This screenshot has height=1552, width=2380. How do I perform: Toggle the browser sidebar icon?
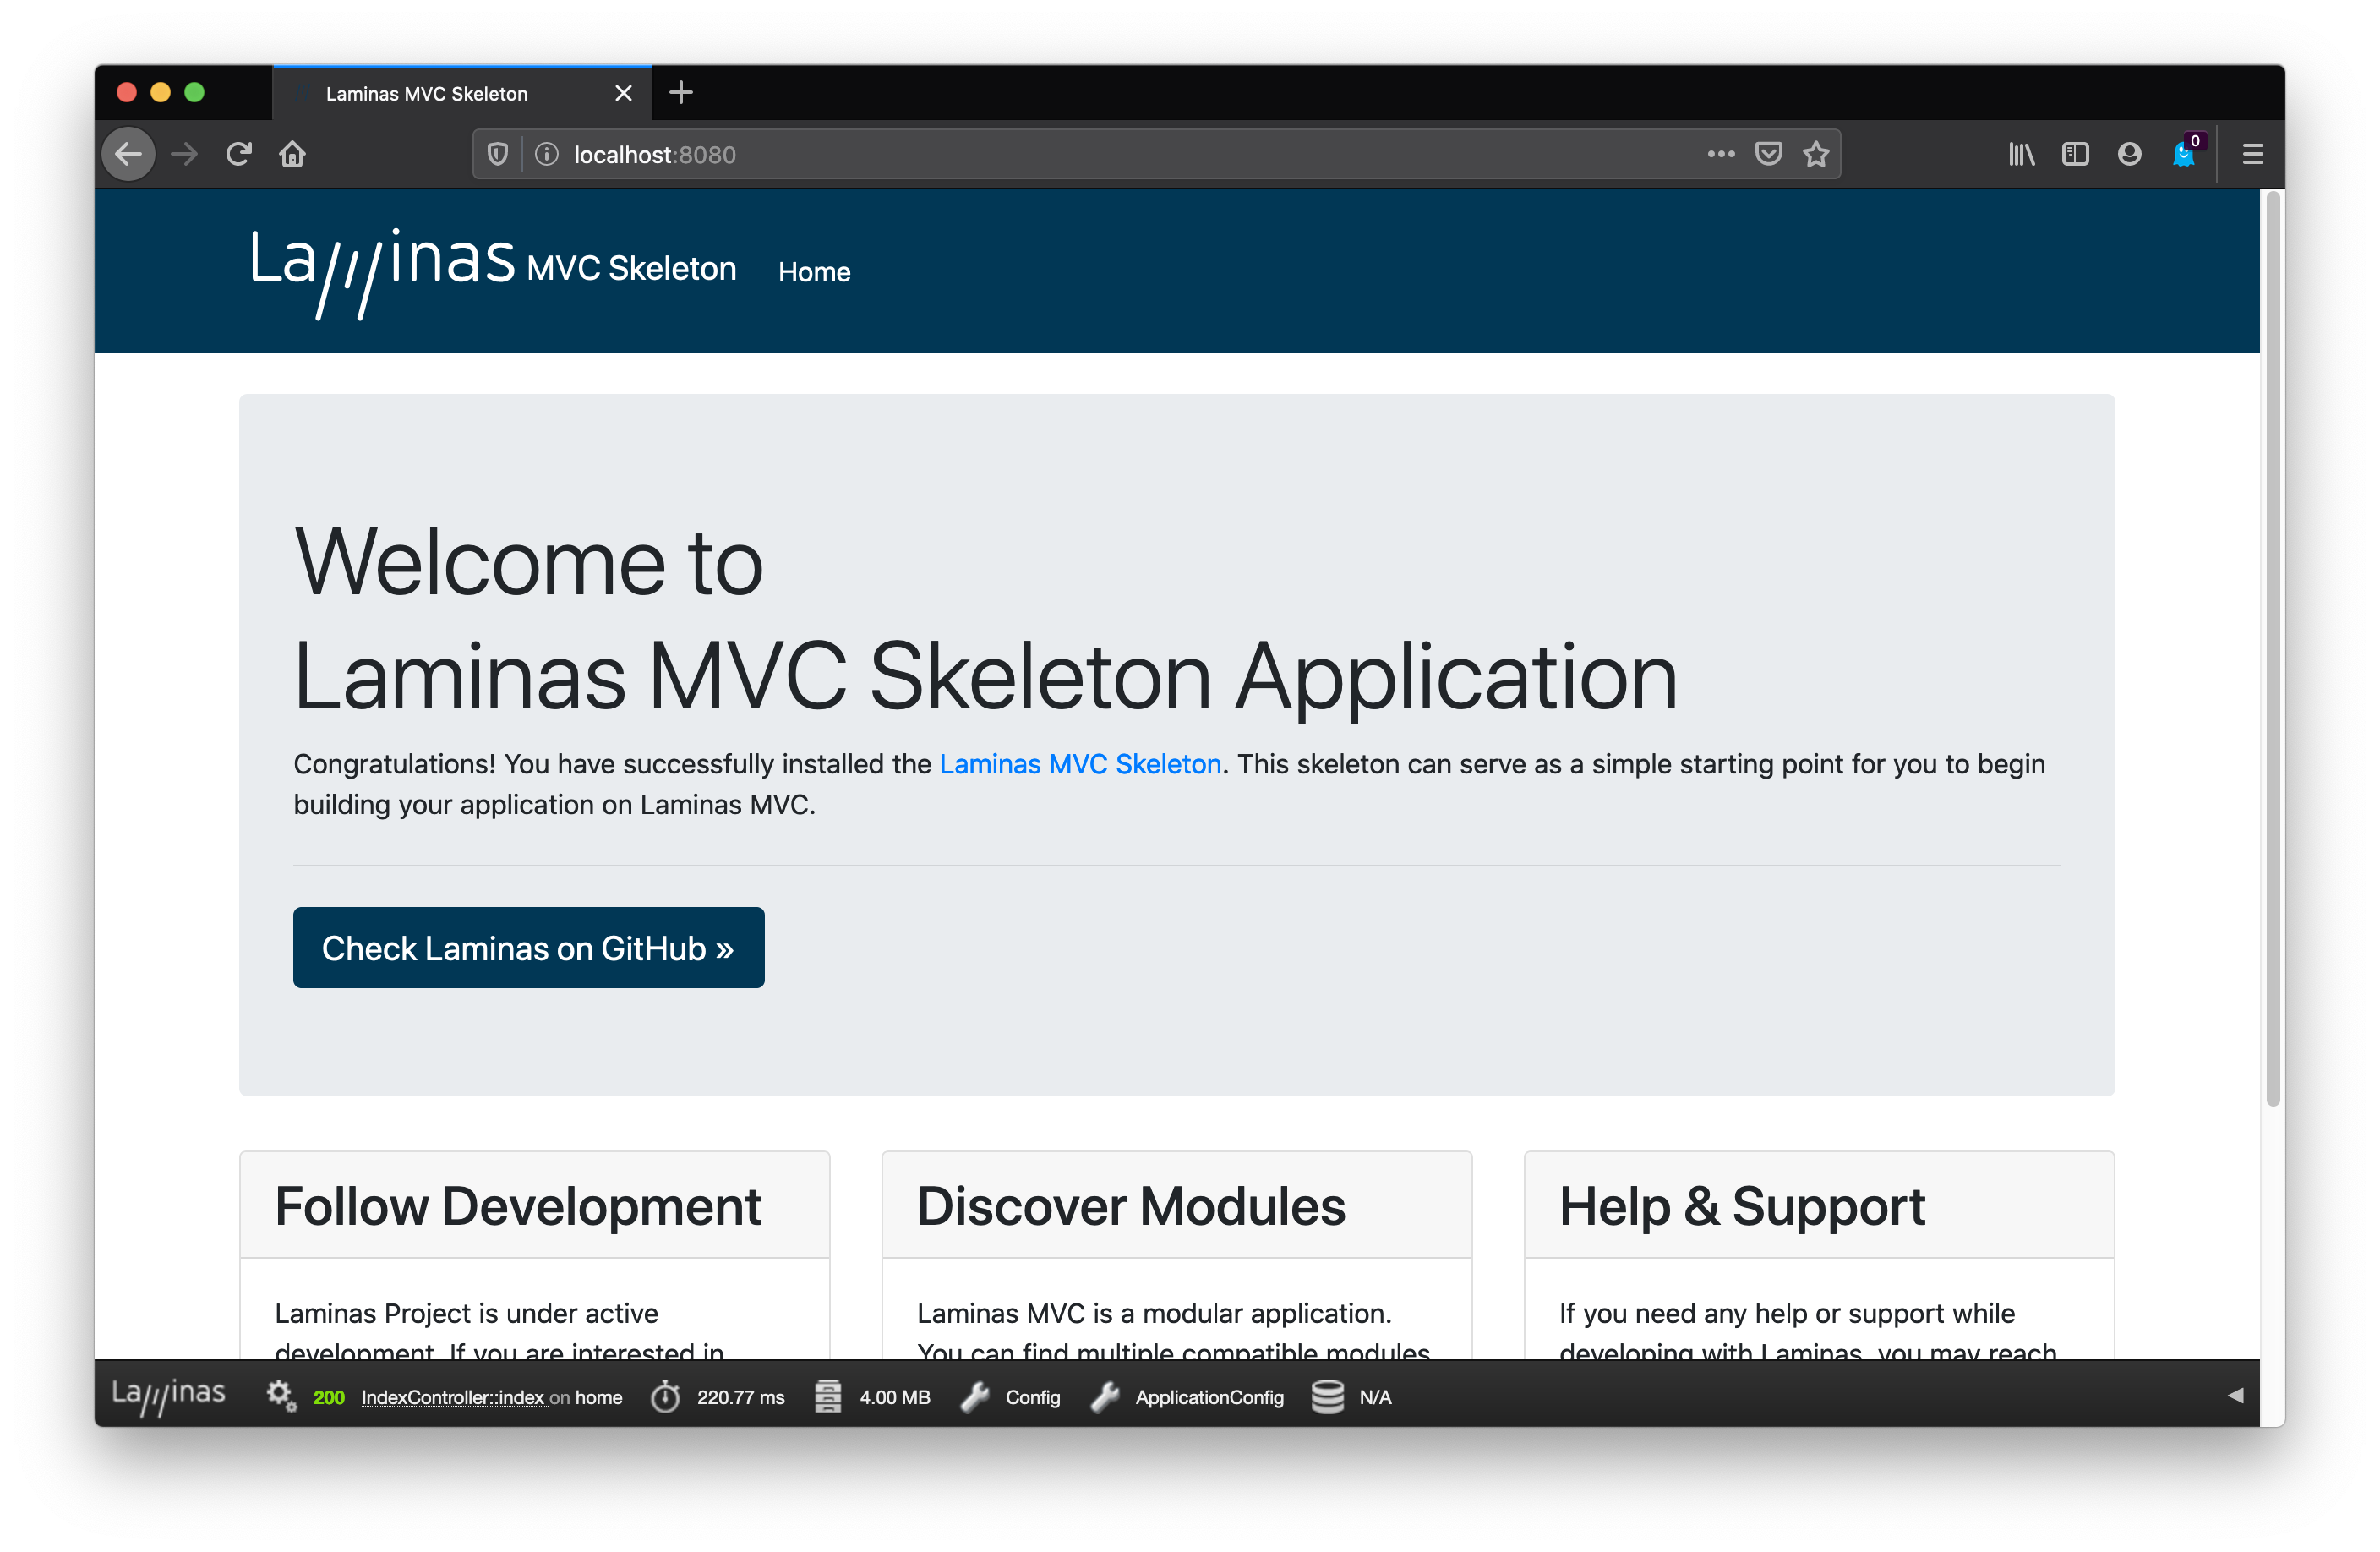[x=2075, y=154]
